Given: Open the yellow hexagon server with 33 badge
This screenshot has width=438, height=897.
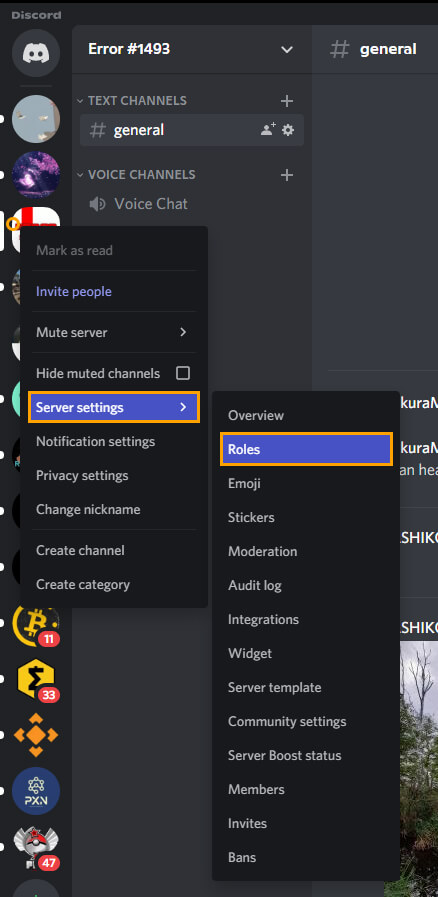Looking at the screenshot, I should point(35,680).
